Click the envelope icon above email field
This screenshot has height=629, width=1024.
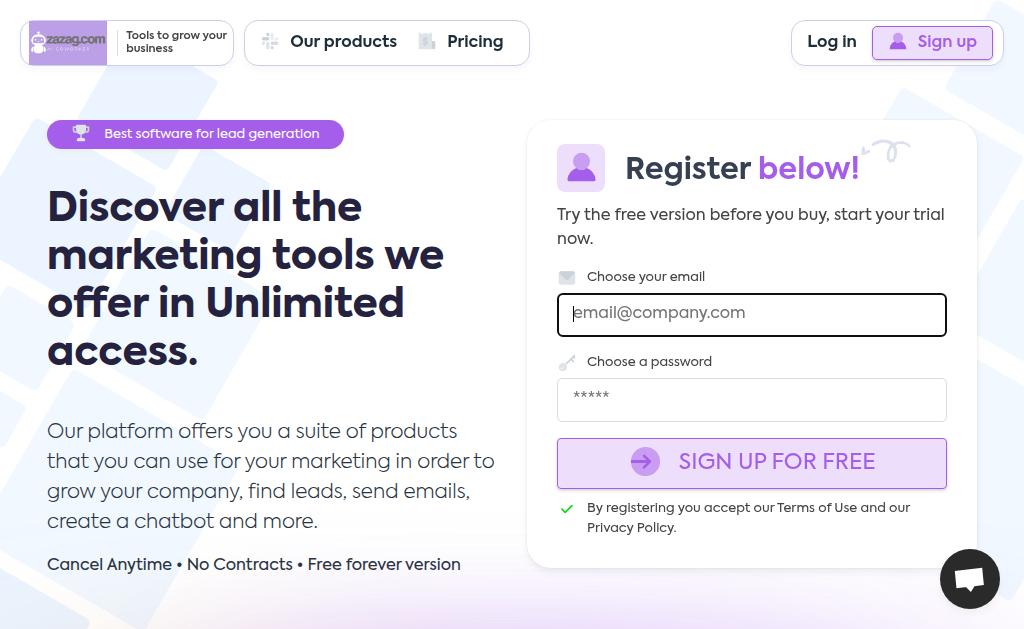(567, 277)
